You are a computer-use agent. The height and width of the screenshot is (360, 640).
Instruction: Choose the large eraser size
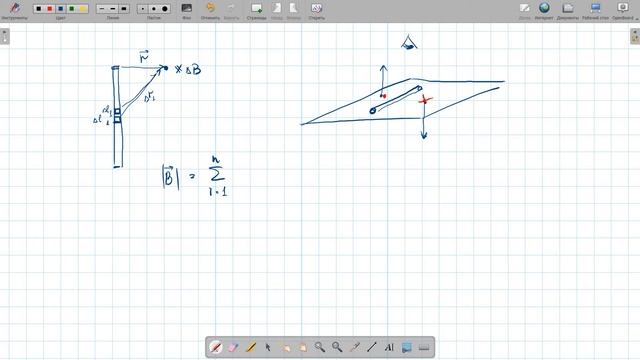click(x=165, y=9)
